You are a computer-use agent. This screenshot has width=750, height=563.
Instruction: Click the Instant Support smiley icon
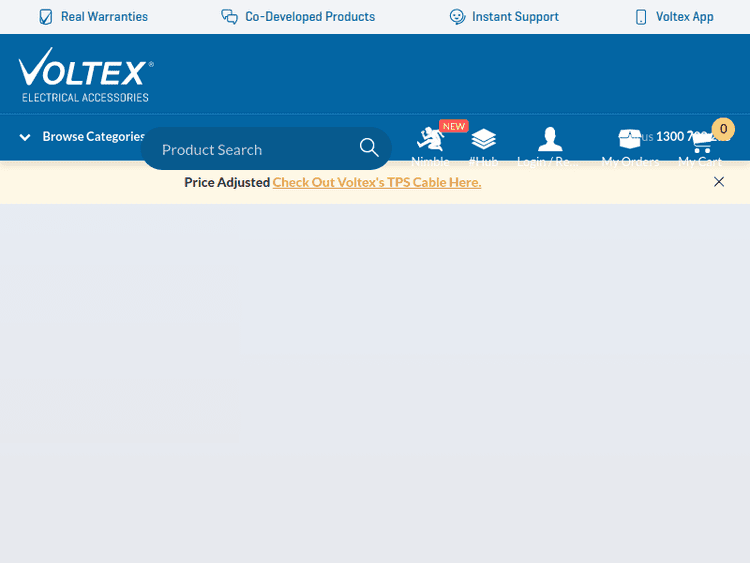457,17
